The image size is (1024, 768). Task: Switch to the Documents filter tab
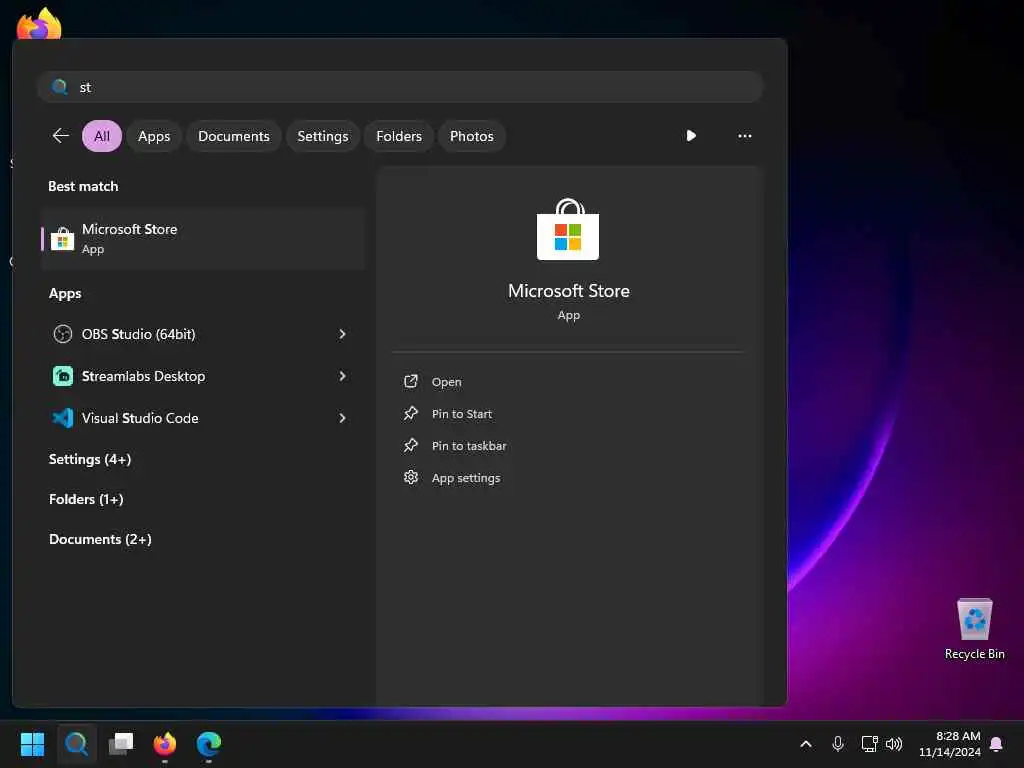pos(234,136)
